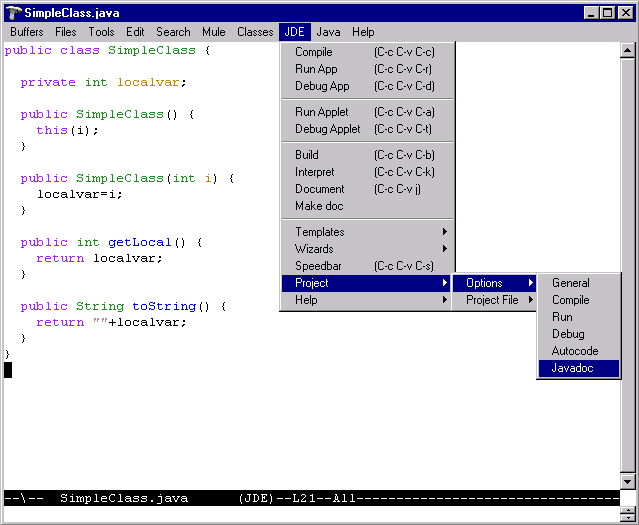Click on 'return localvar;' line

(x=99, y=258)
